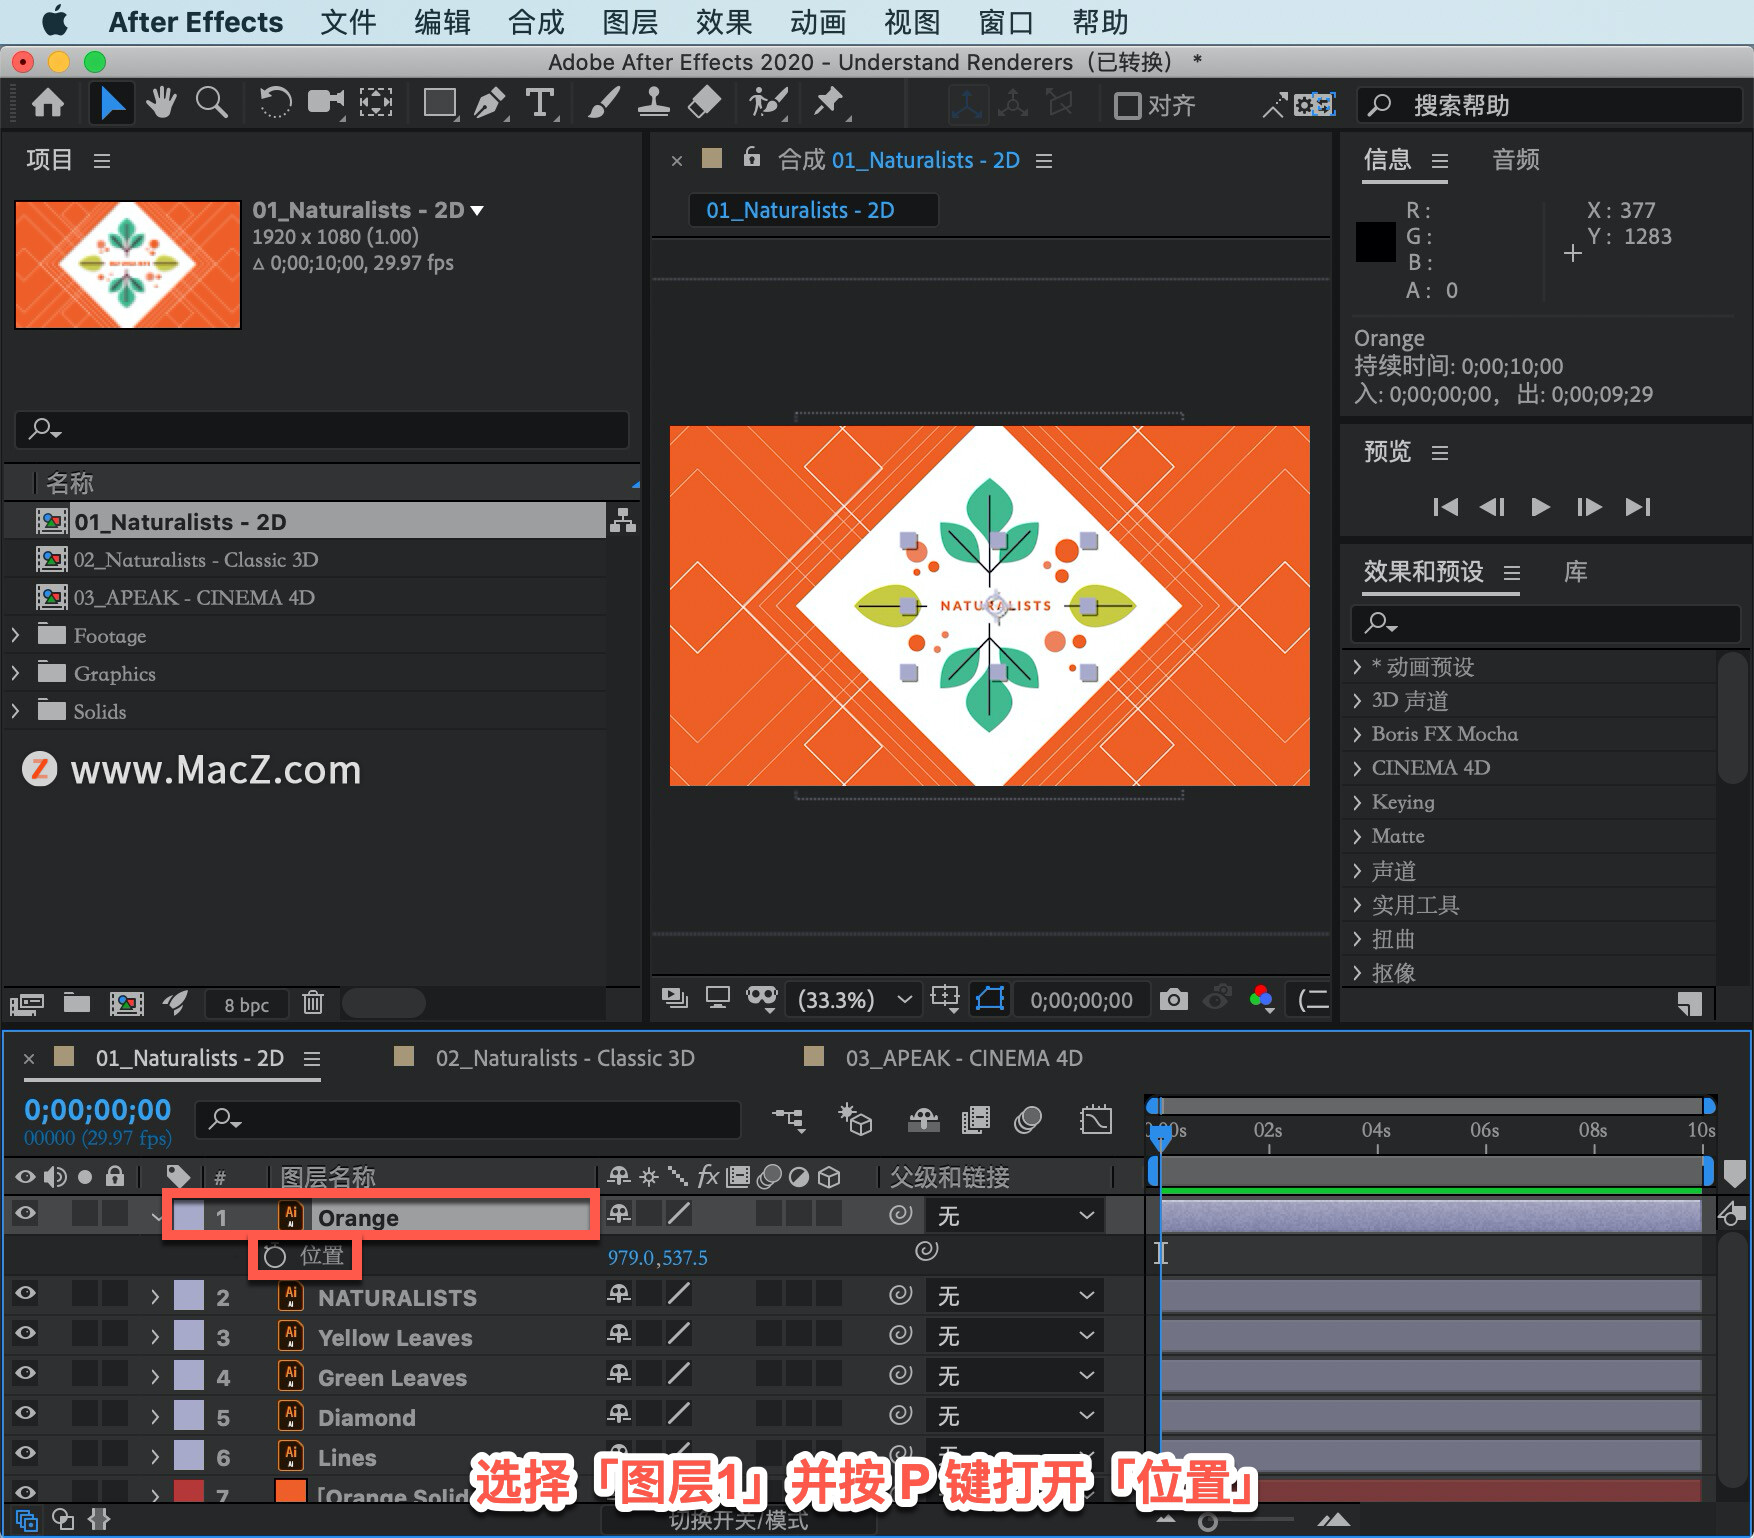The image size is (1754, 1538).
Task: Enable the 对齐 snapping checkbox
Action: click(x=1128, y=105)
